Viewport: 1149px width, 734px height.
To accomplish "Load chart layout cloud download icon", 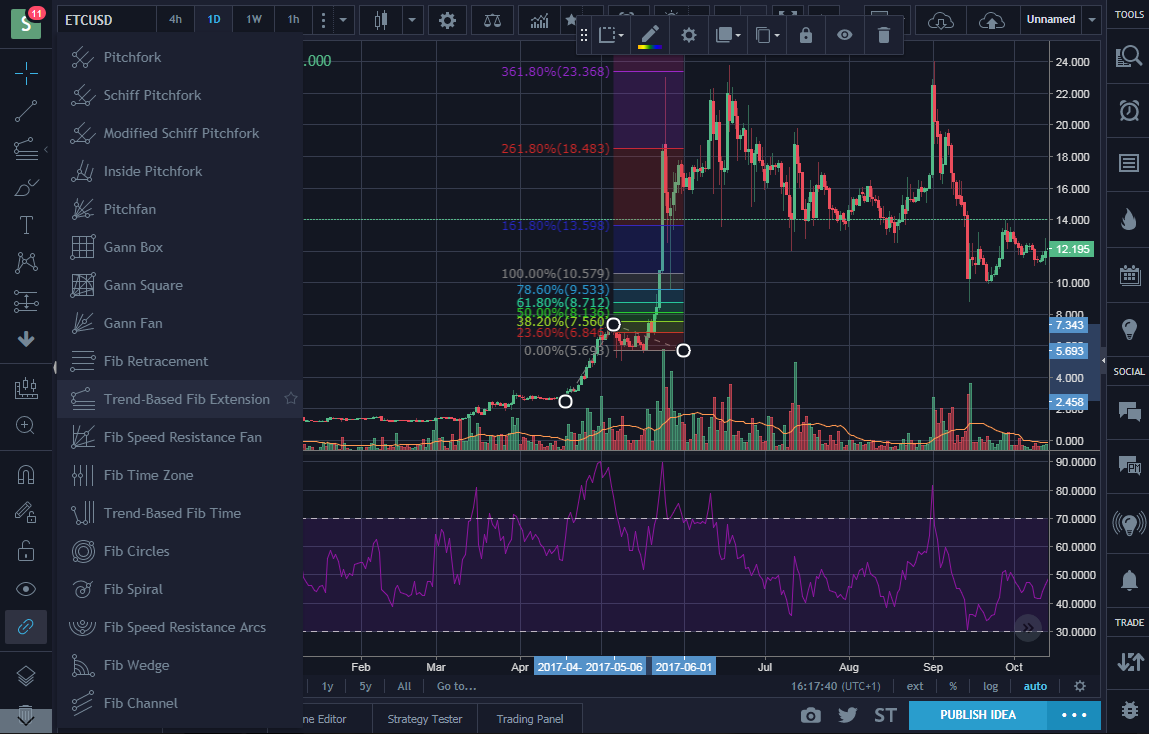I will (941, 20).
